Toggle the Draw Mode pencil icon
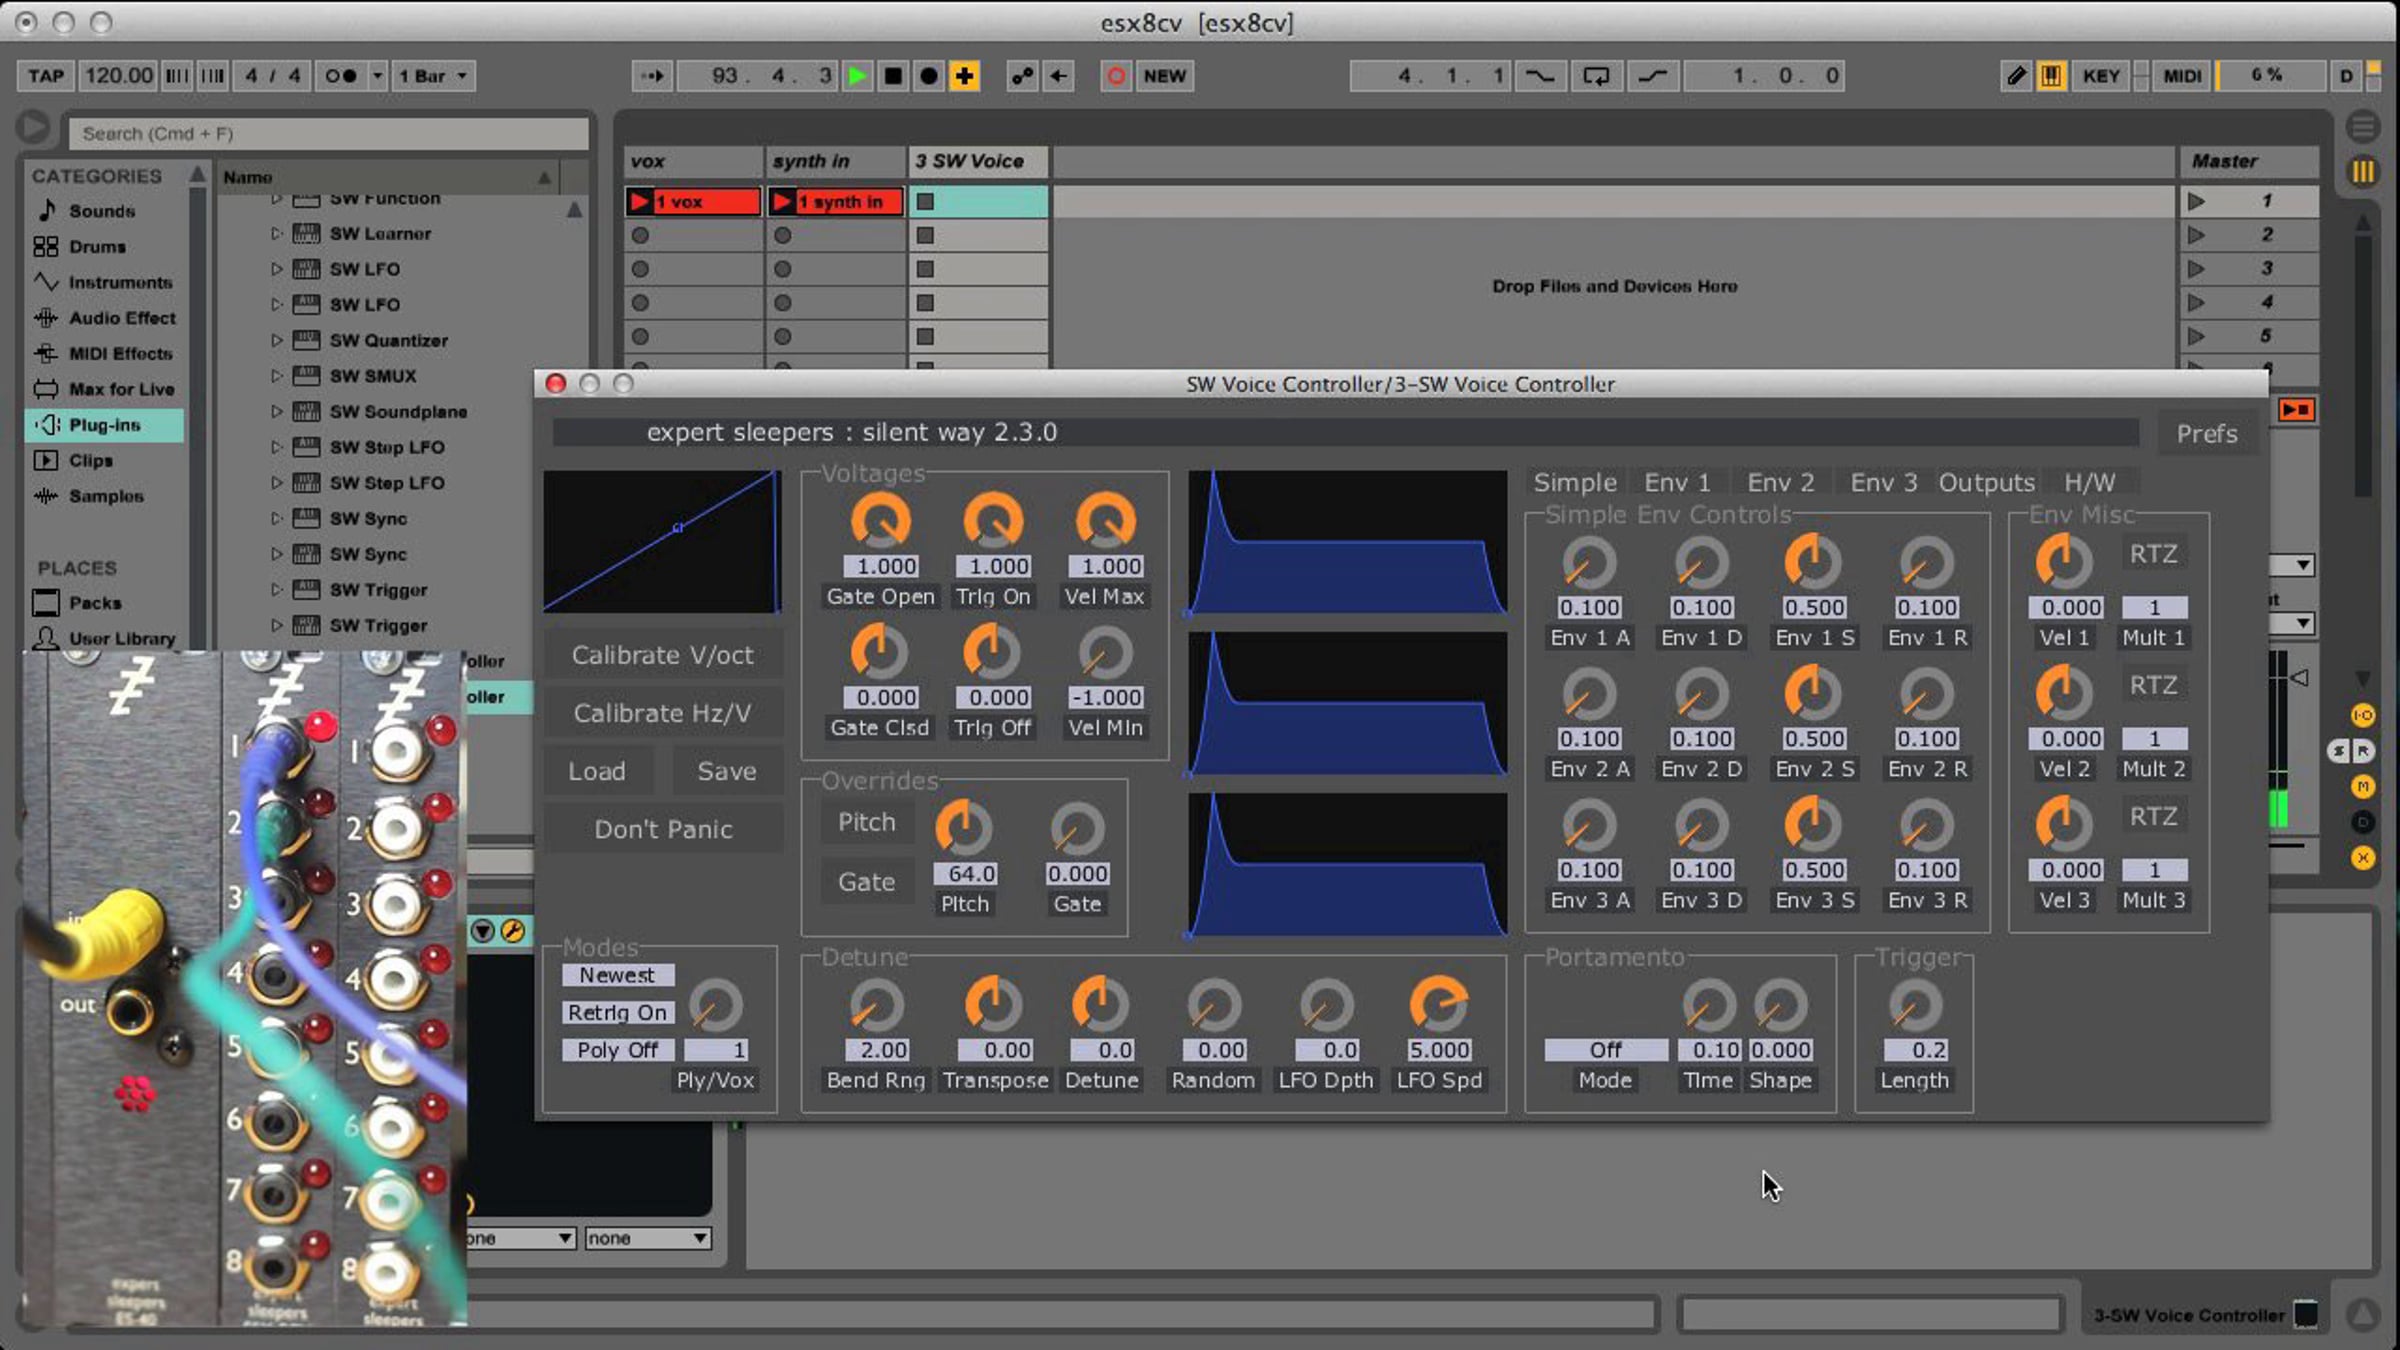 [x=2016, y=76]
